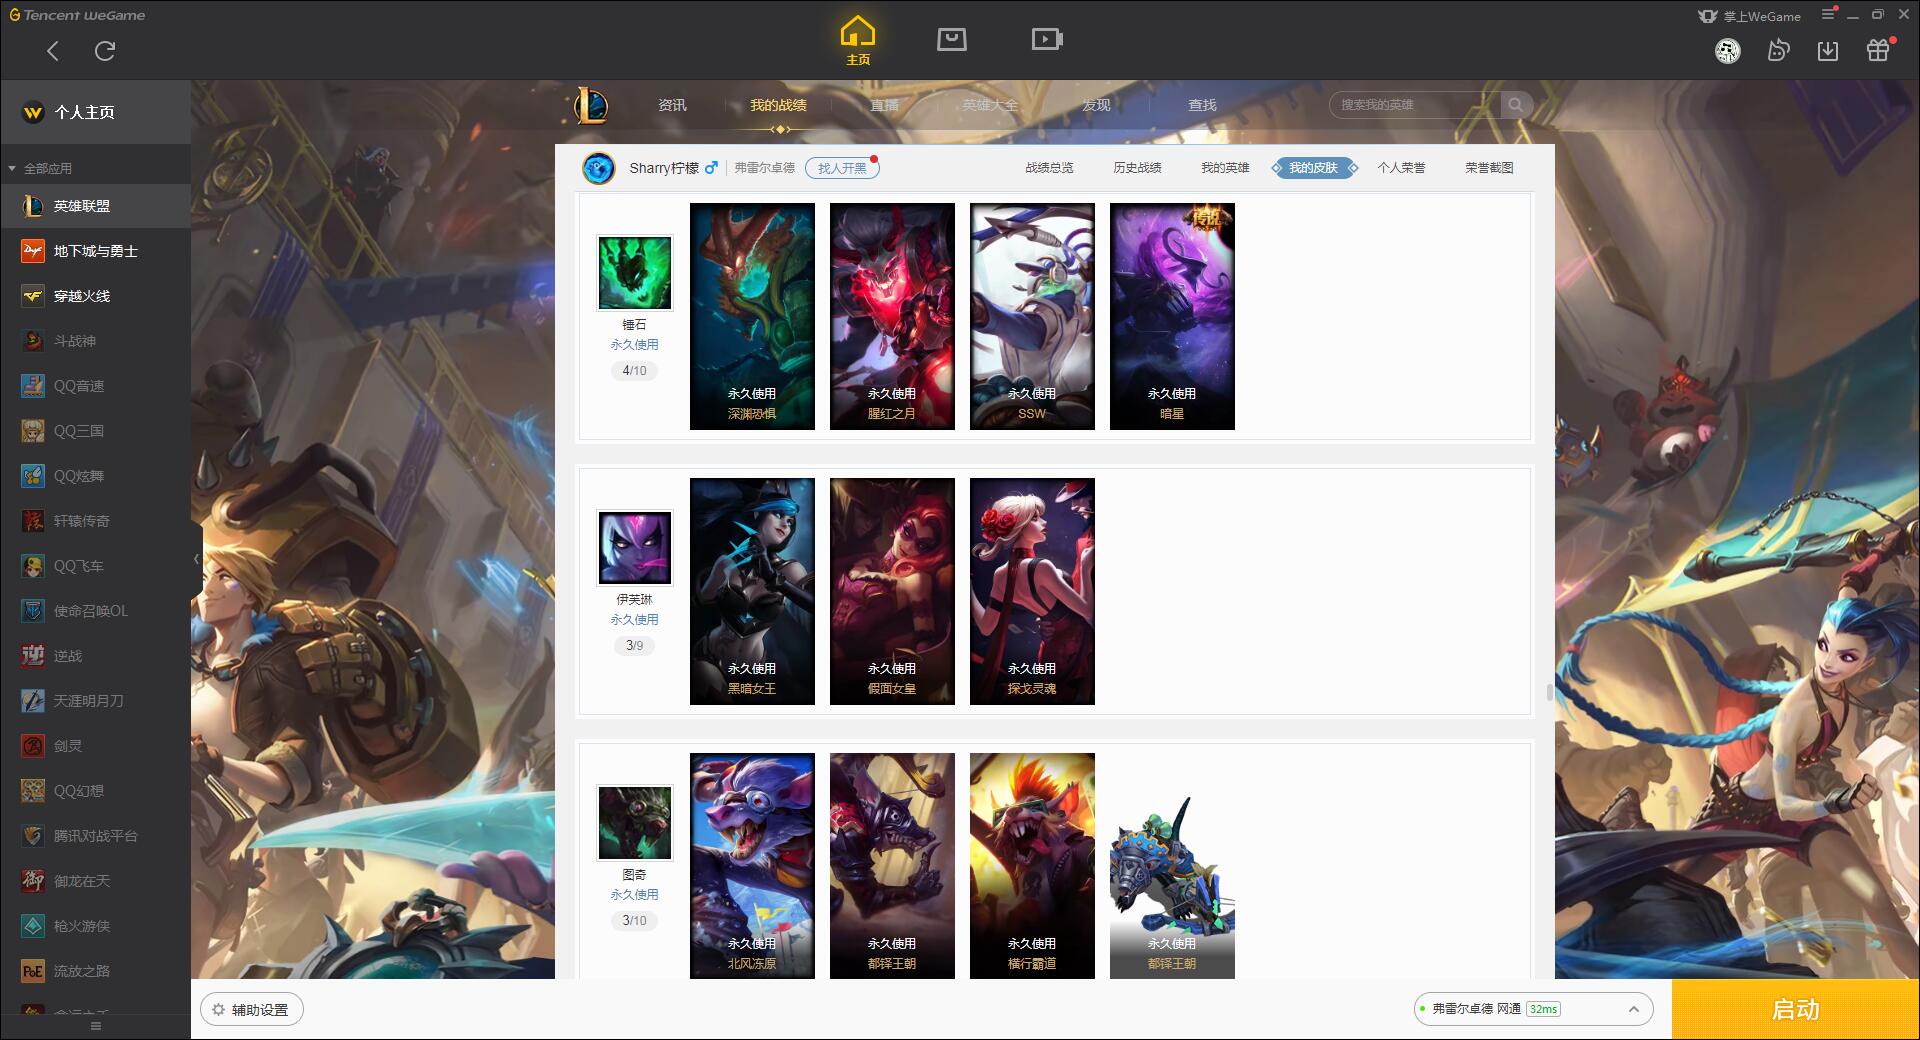Open the main menu lines icon

pyautogui.click(x=1829, y=14)
